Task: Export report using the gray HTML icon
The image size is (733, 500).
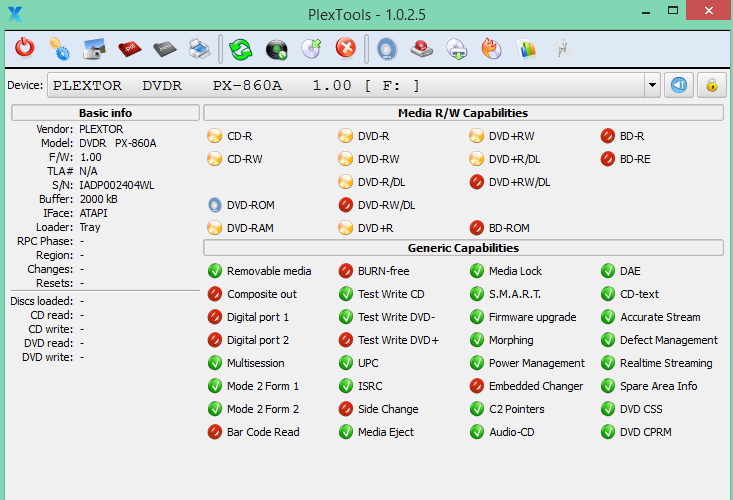Action: coord(165,49)
